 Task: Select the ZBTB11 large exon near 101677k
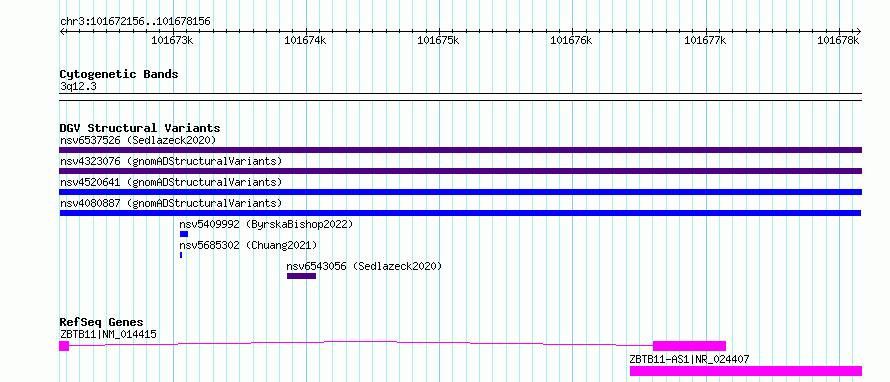pyautogui.click(x=690, y=346)
